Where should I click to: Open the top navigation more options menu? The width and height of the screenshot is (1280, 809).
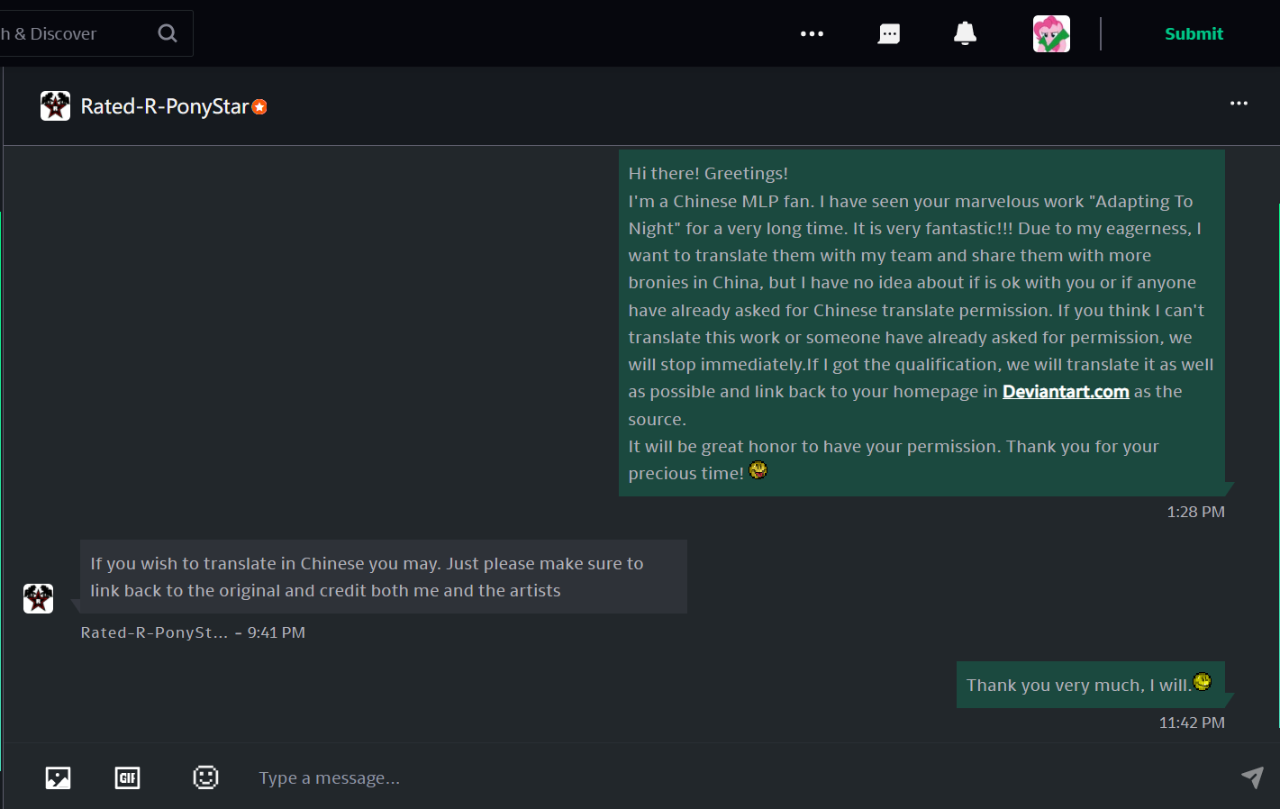812,34
